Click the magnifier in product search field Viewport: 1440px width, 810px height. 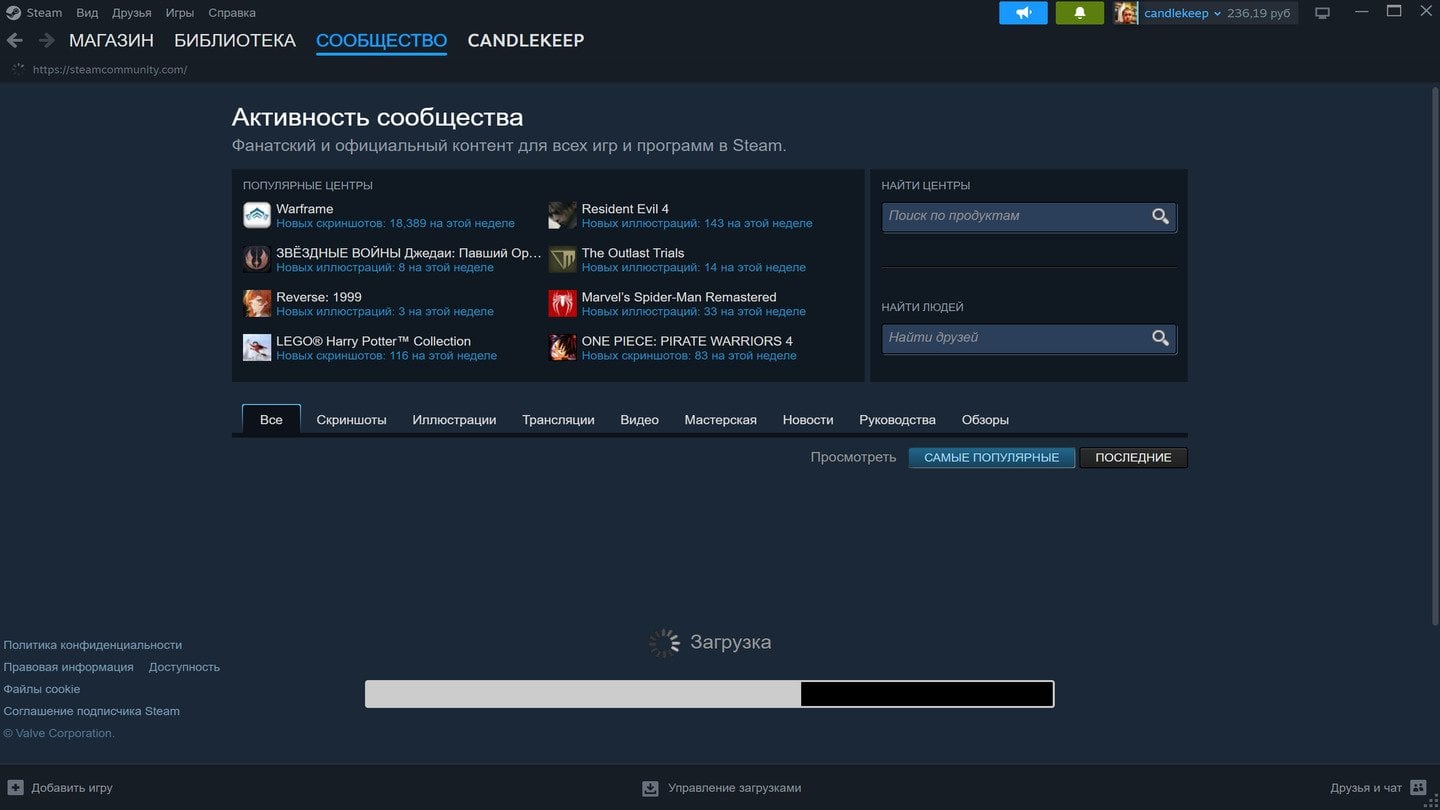pyautogui.click(x=1159, y=216)
